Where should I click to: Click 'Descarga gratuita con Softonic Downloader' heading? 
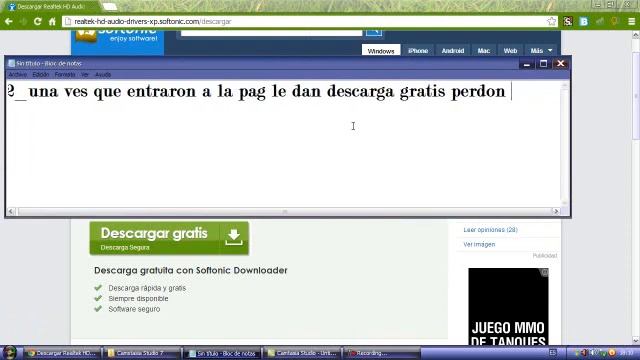pos(191,270)
